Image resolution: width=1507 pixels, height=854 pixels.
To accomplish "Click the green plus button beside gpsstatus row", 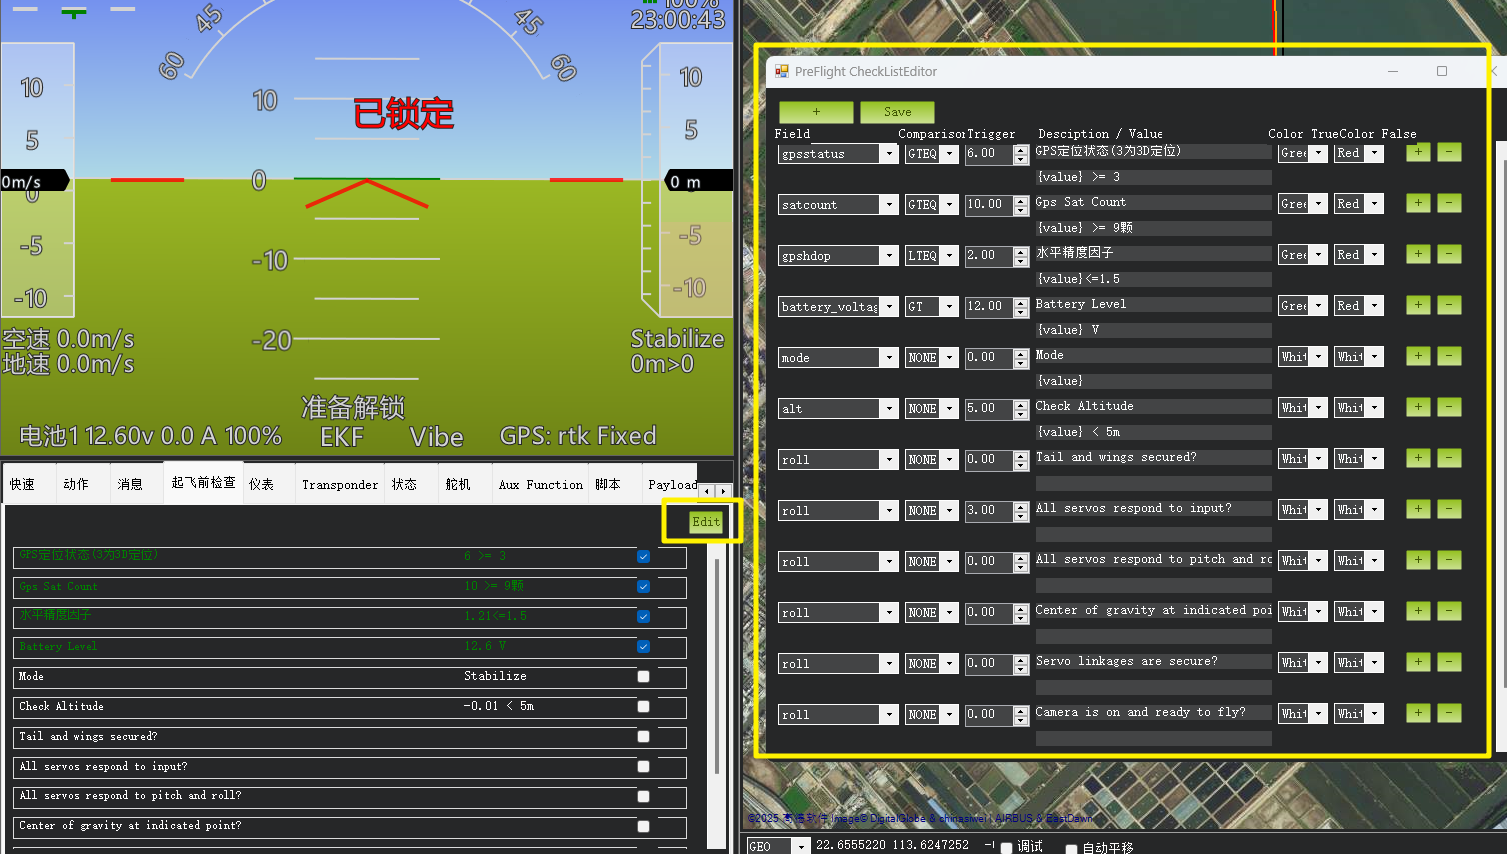I will coord(1418,152).
